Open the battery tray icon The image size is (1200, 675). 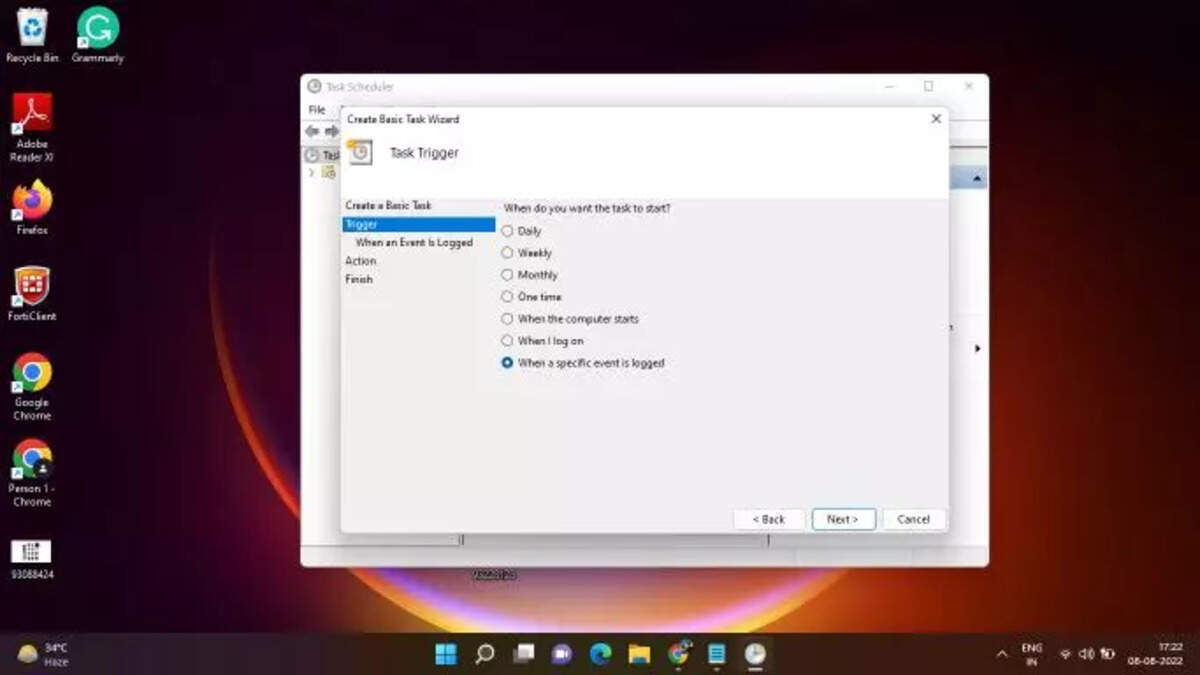coord(1107,654)
